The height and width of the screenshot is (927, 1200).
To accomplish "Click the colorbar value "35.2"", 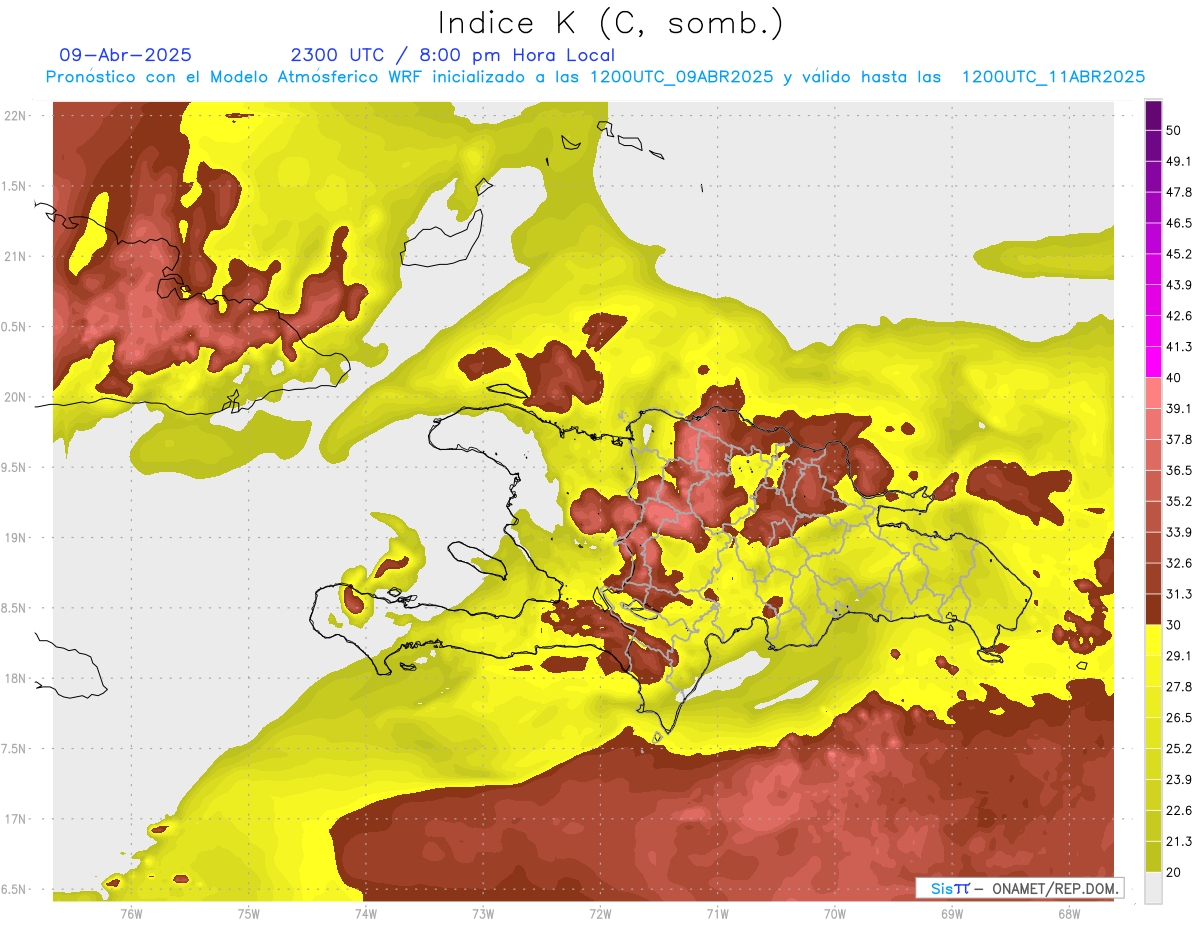I will (1179, 501).
